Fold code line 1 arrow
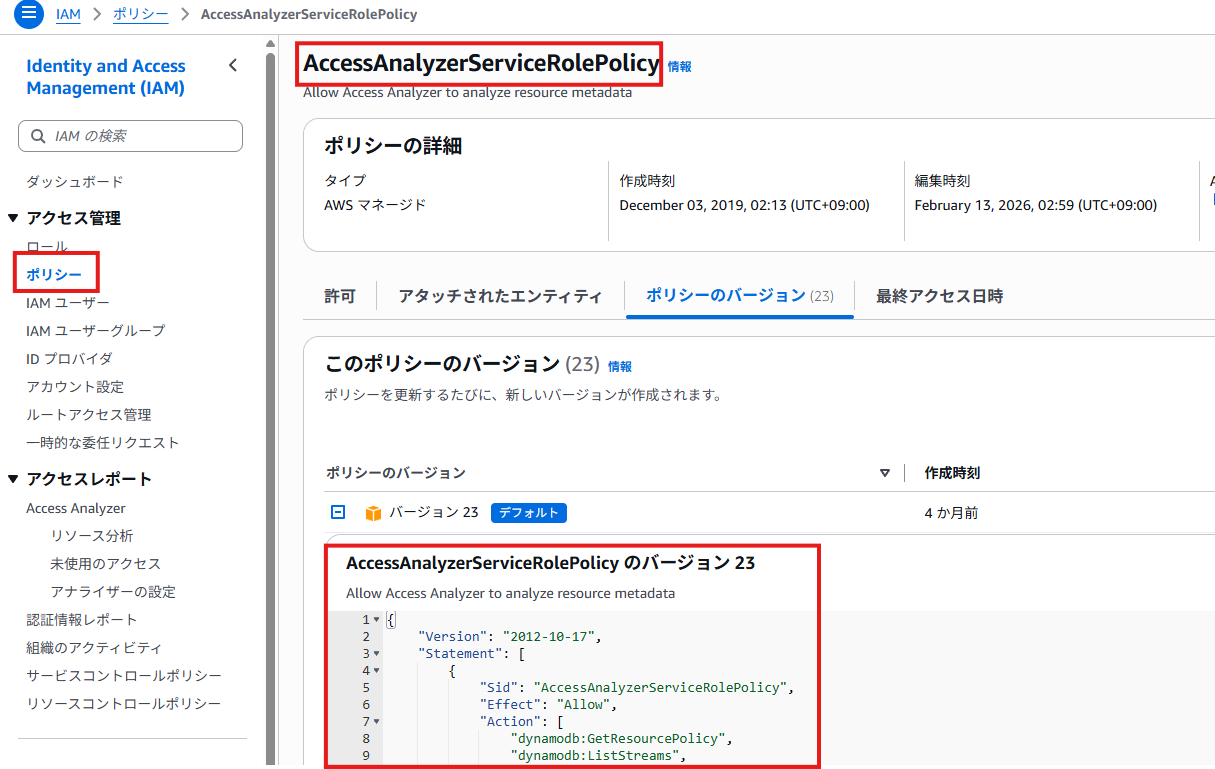The image size is (1215, 769). (376, 620)
